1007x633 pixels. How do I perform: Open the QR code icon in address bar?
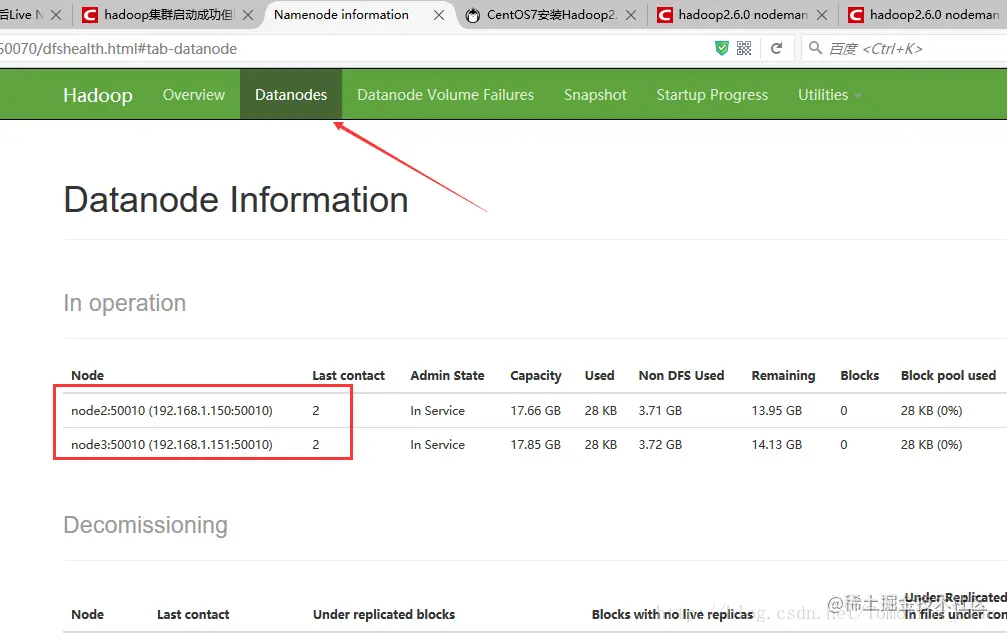[x=744, y=48]
